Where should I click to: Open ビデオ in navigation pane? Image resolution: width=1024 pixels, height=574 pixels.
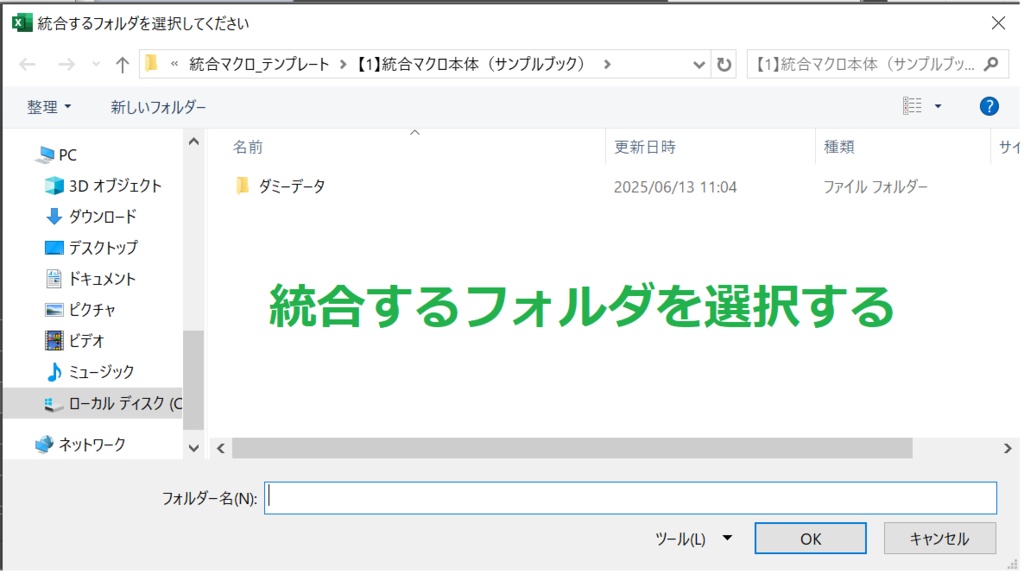point(74,340)
